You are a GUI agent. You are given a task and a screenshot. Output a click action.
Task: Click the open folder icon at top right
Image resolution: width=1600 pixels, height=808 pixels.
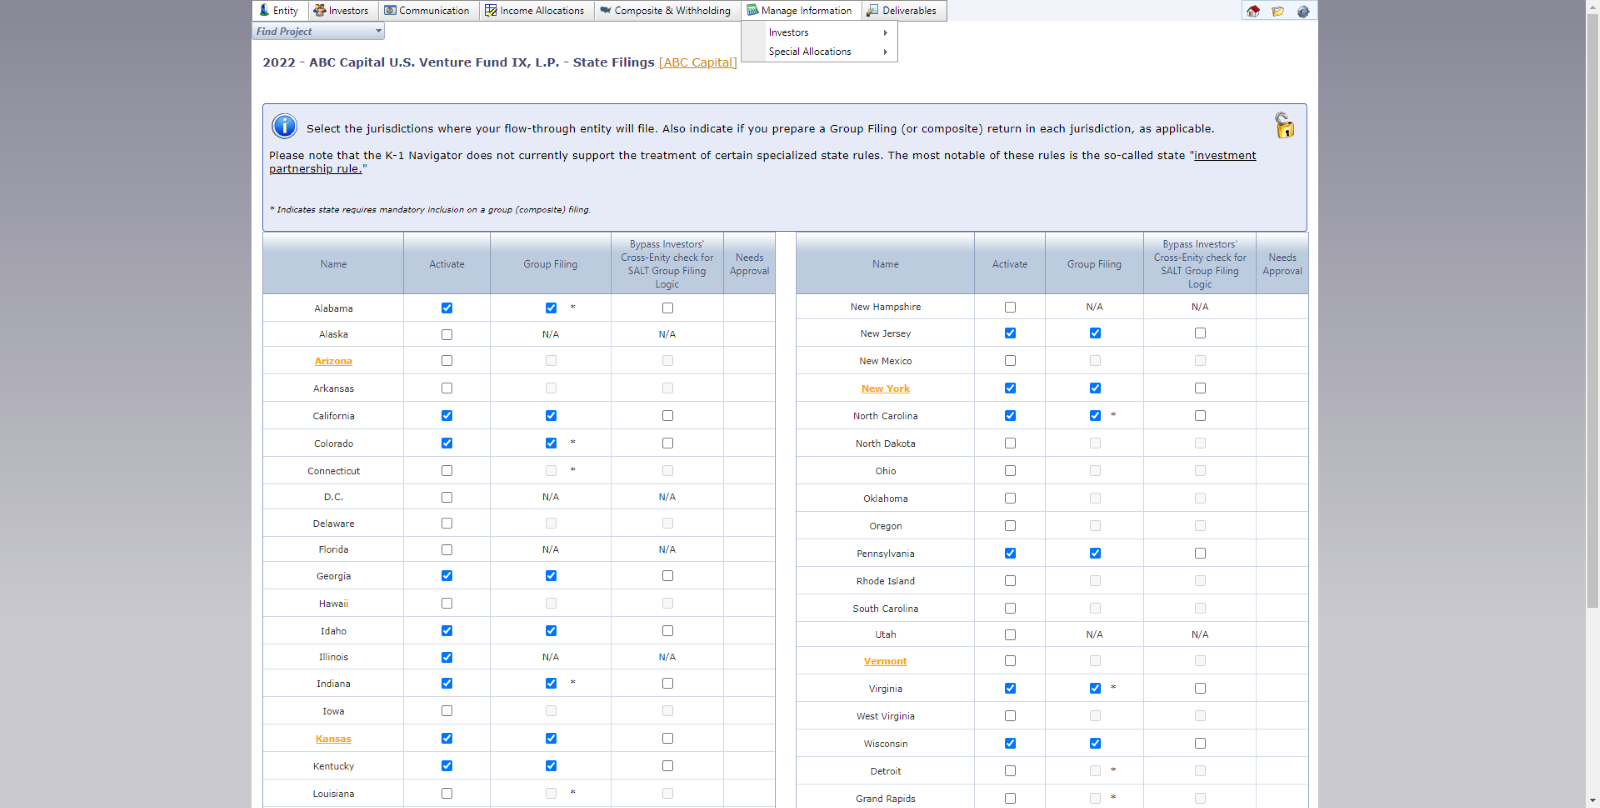pos(1278,11)
